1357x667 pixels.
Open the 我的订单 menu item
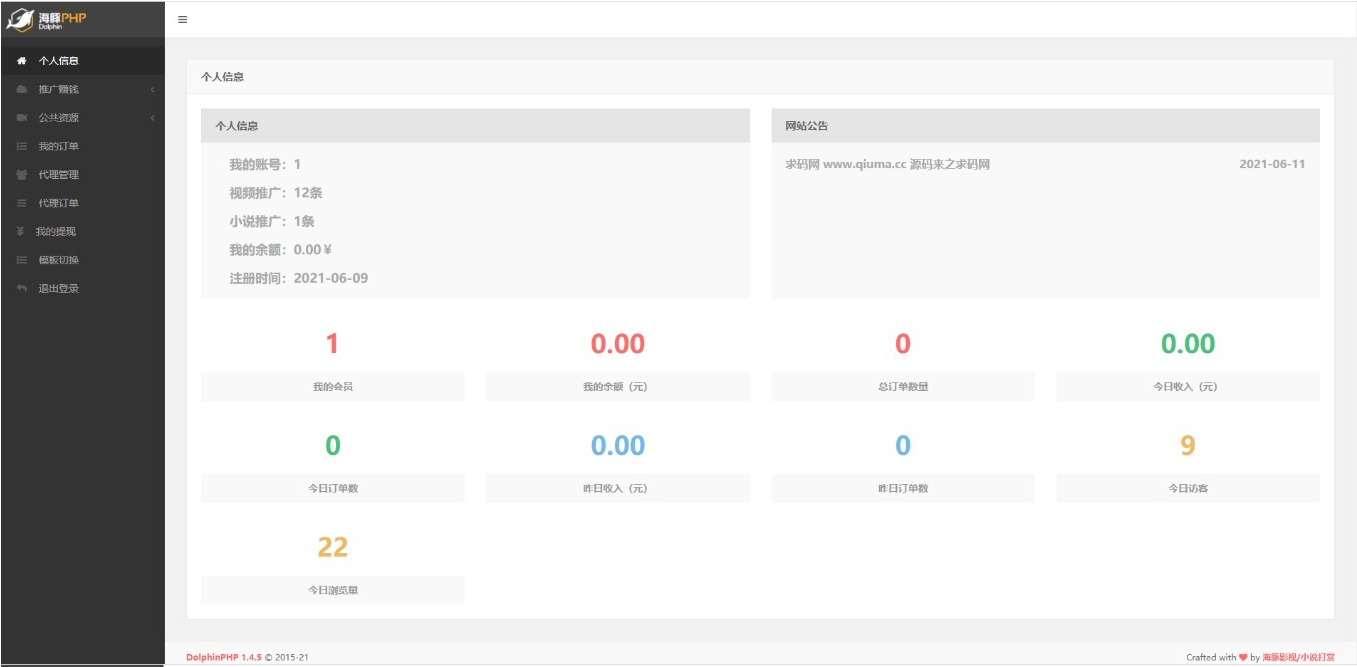[58, 147]
